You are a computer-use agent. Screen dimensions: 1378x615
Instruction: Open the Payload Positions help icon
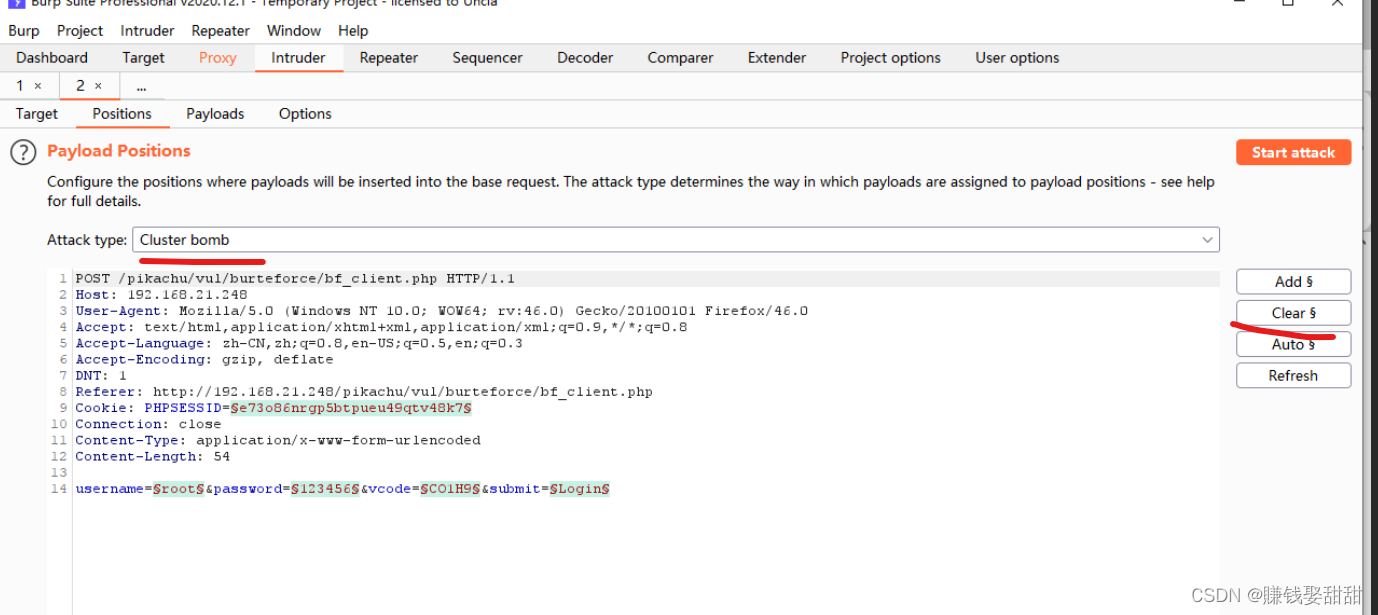click(23, 152)
